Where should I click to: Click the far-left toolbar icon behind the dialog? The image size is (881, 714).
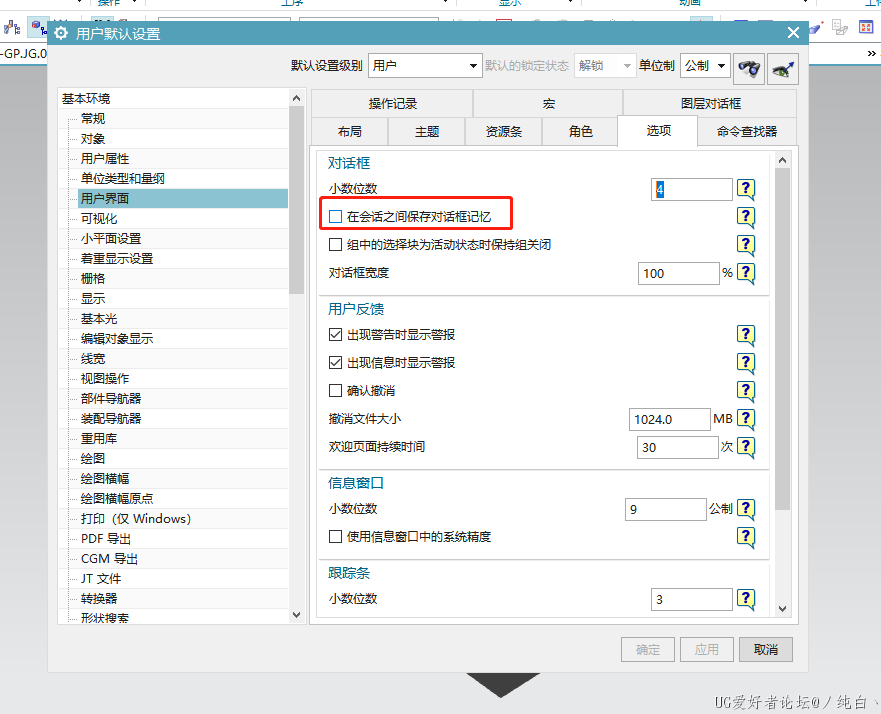(x=12, y=27)
